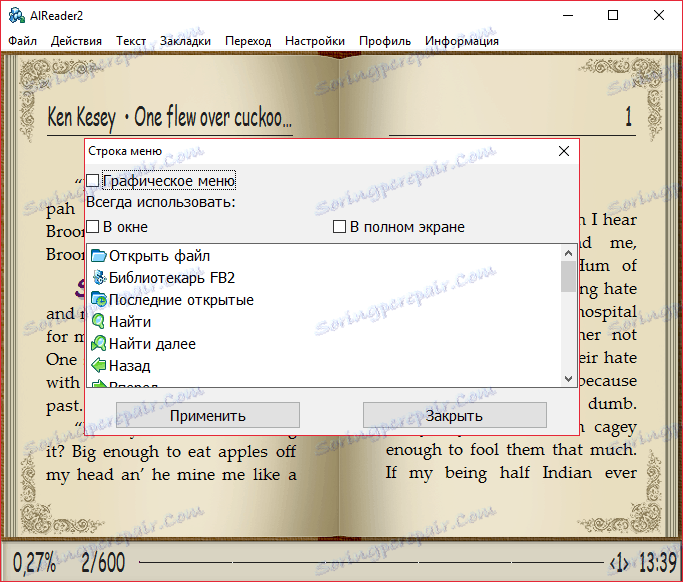
Task: Close the Строка меню dialog with X
Action: (564, 151)
